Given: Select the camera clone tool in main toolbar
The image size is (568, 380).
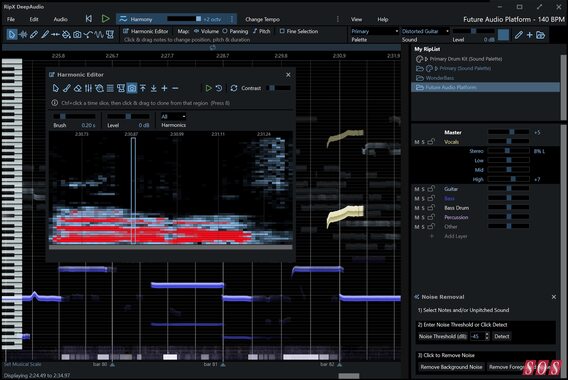Looking at the screenshot, I should (77, 35).
